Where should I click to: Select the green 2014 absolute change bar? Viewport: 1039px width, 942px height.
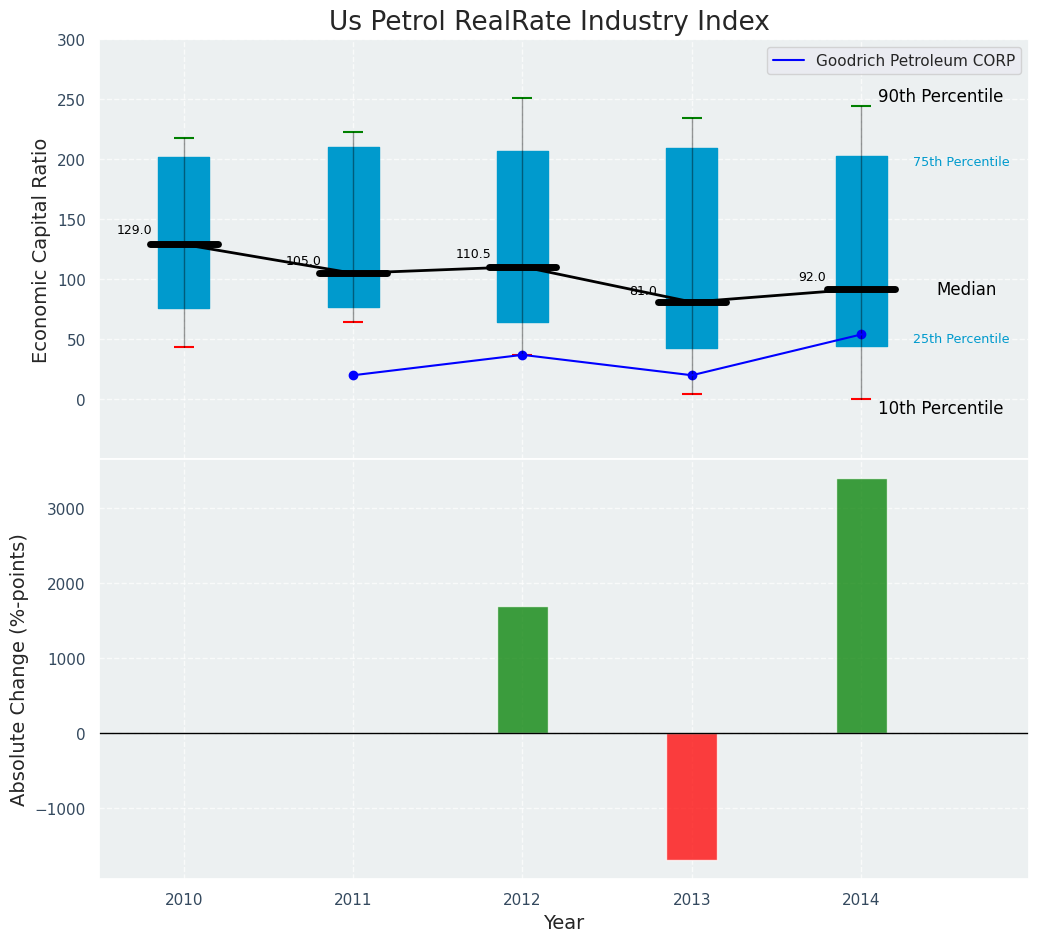point(861,605)
